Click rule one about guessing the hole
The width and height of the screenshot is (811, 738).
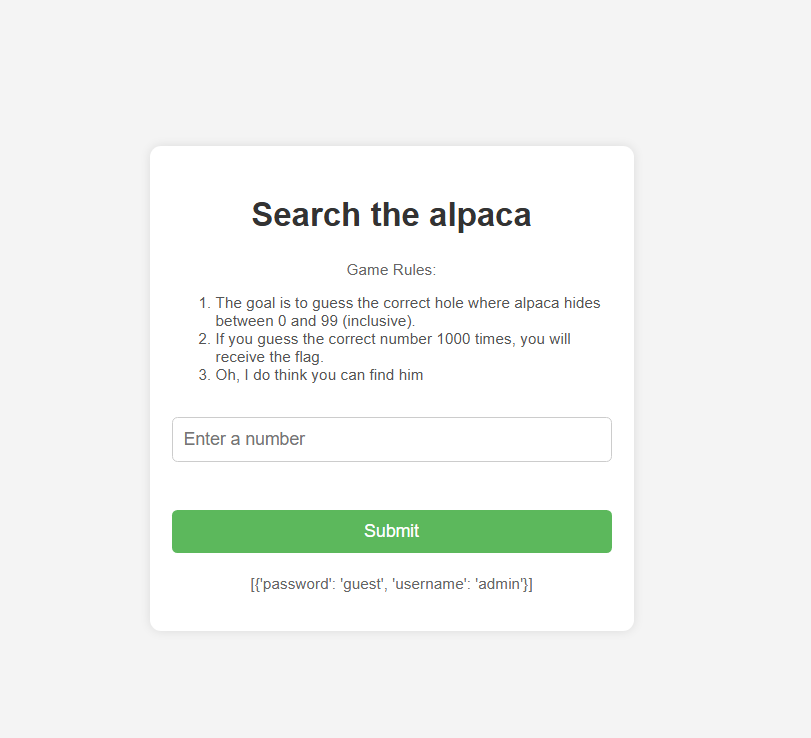(x=408, y=311)
